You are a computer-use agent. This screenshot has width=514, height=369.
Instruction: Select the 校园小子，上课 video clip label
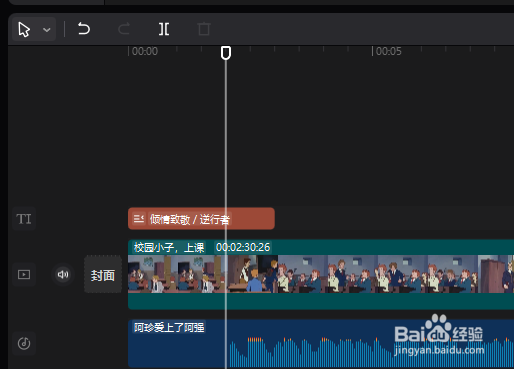pos(169,247)
